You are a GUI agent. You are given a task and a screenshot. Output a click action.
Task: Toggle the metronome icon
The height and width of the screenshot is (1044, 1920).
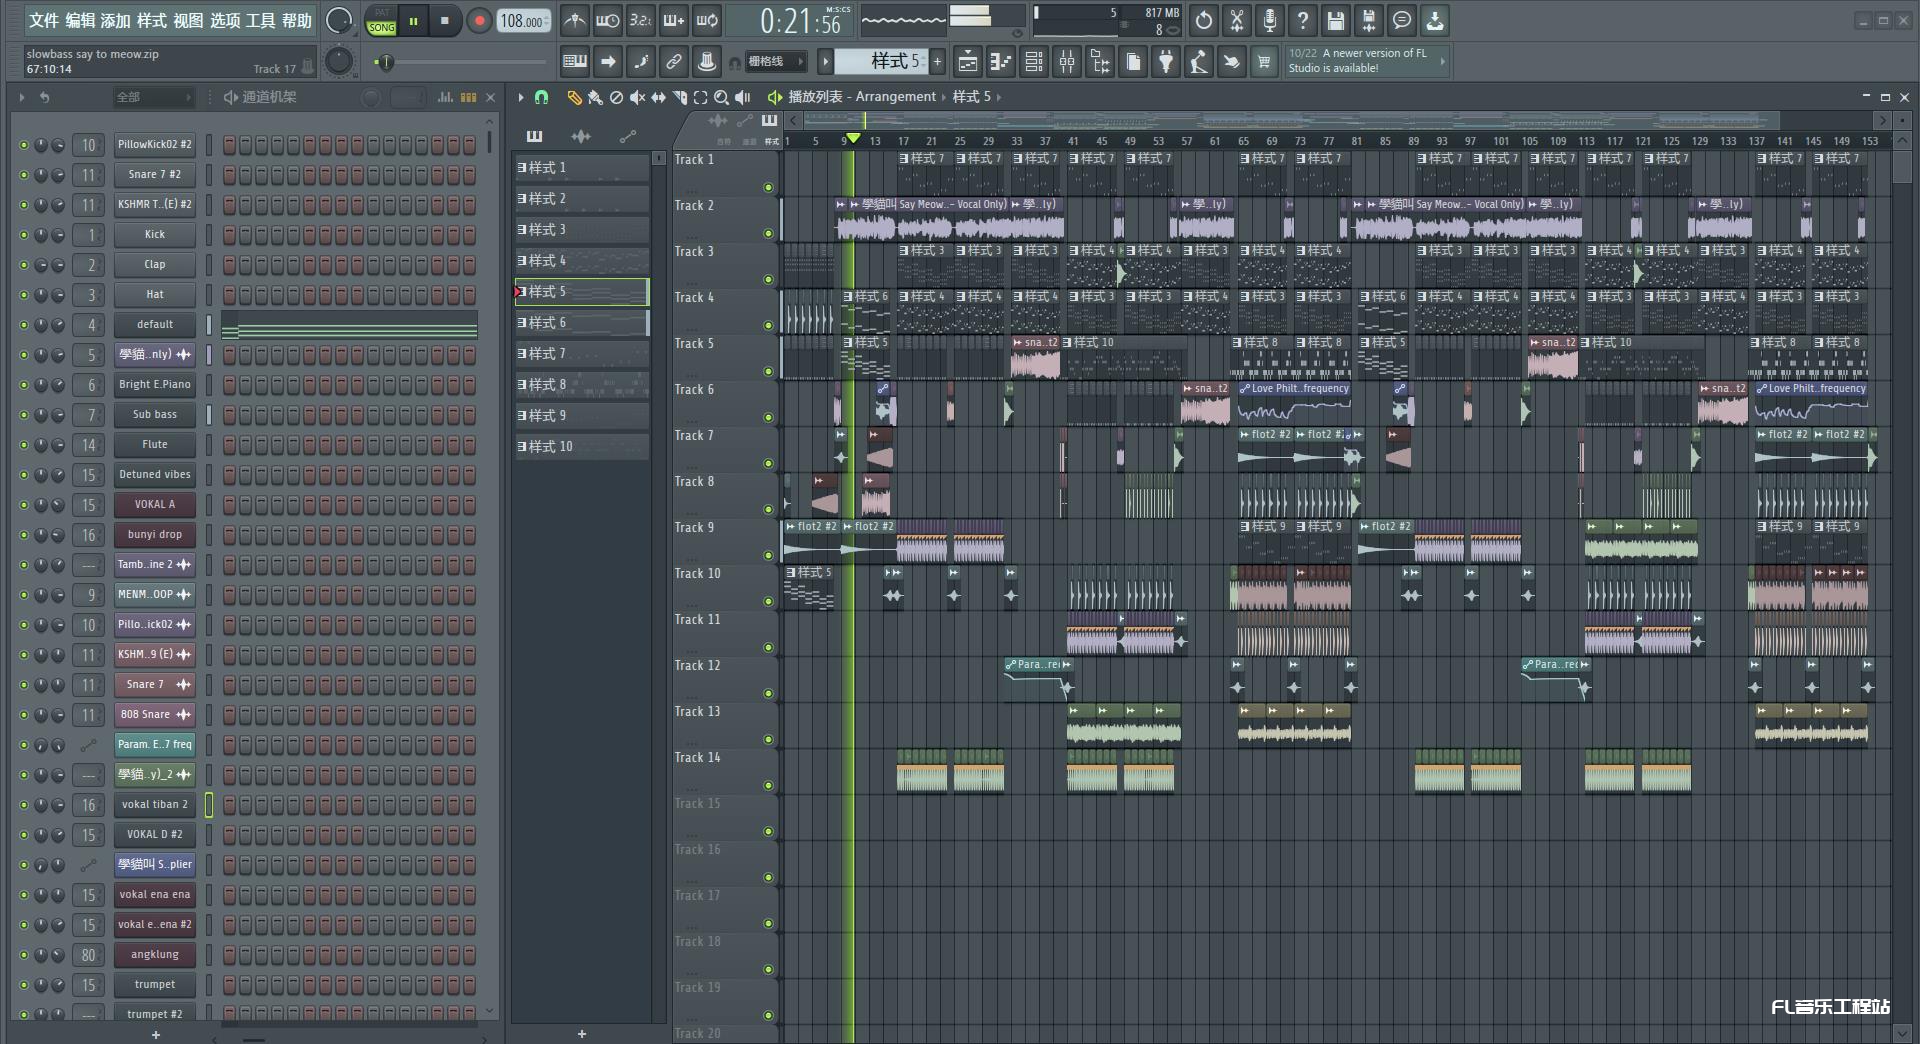coord(574,20)
